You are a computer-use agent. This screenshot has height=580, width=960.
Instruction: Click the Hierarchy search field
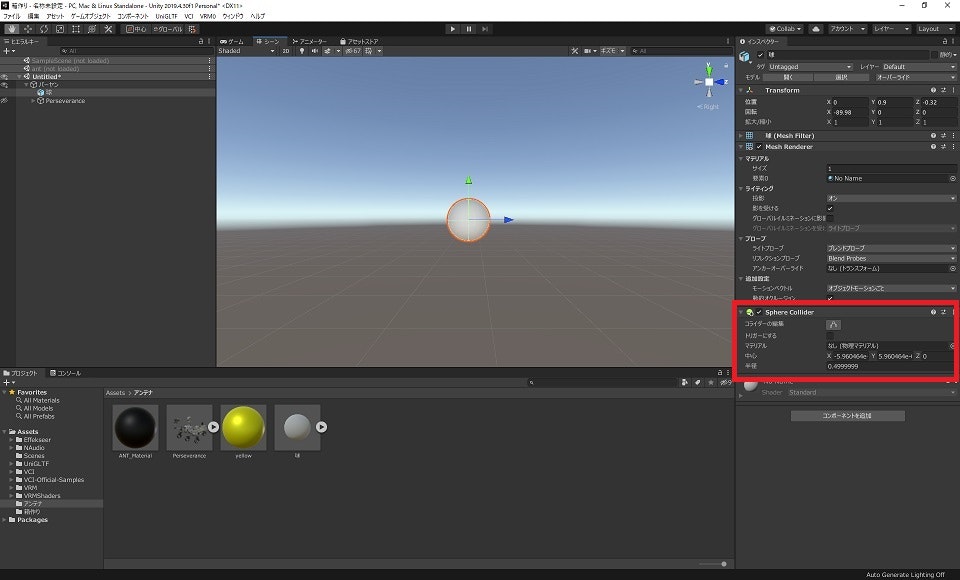135,51
